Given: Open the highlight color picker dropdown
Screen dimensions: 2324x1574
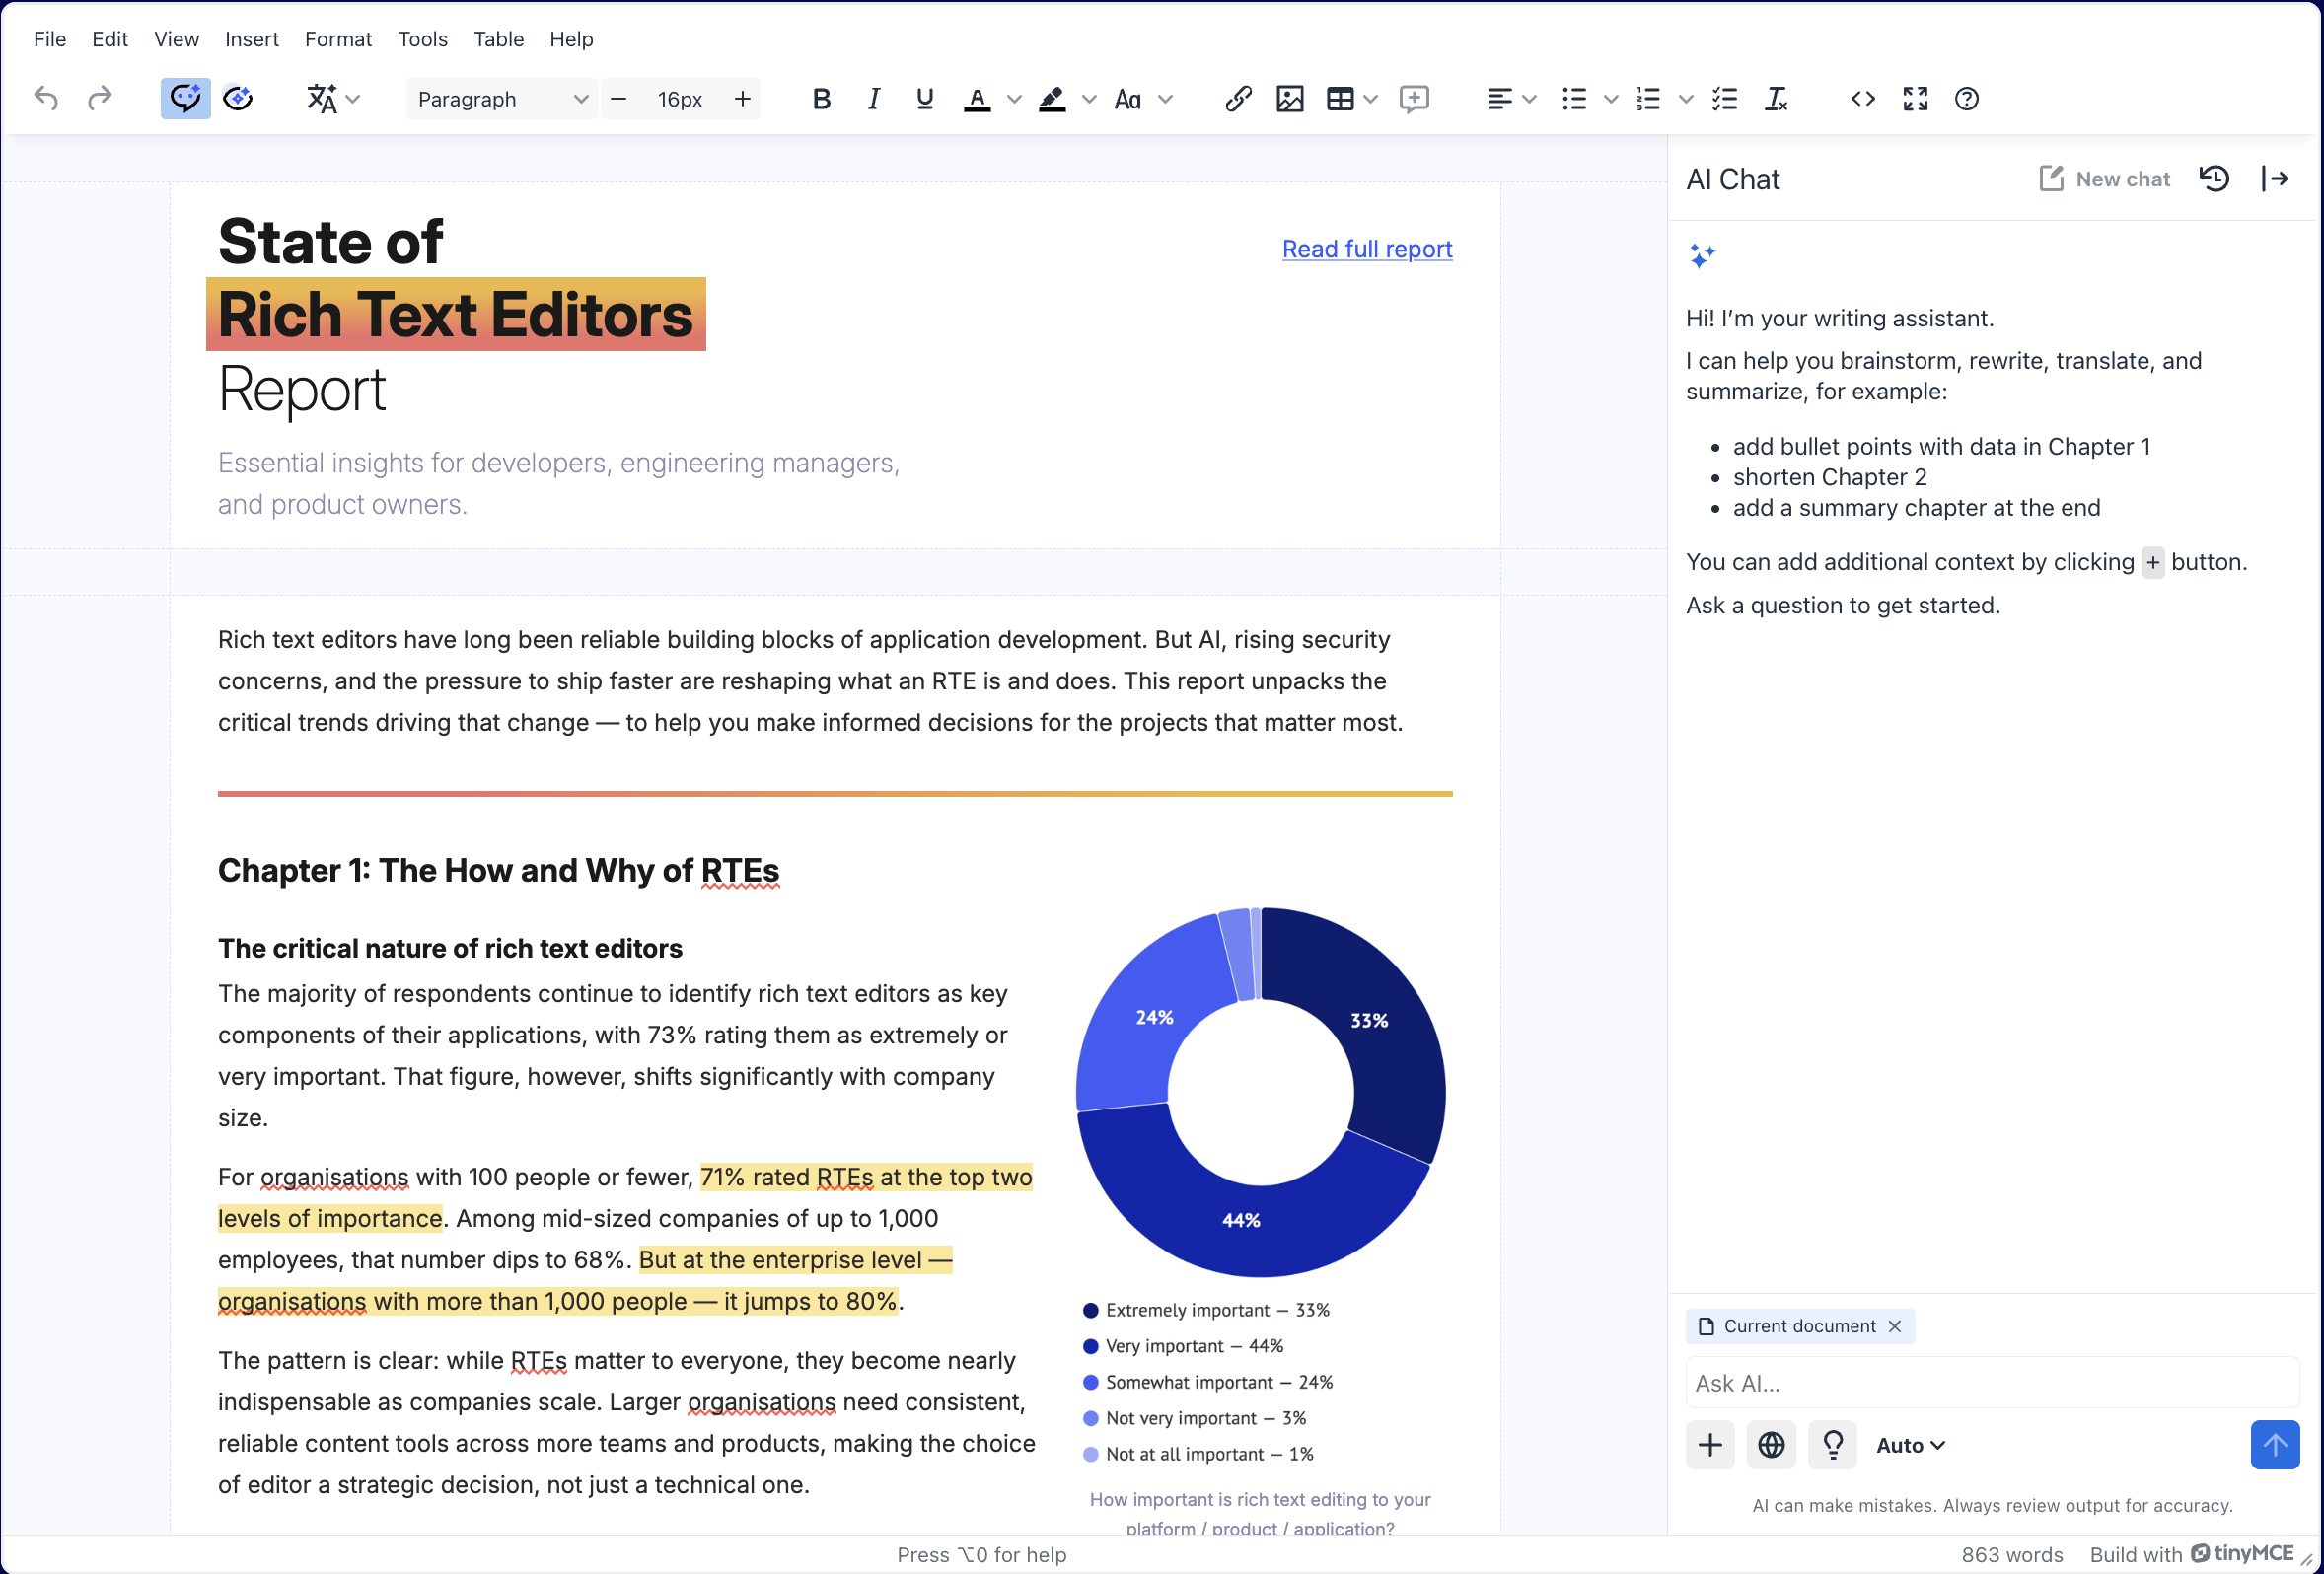Looking at the screenshot, I should 1089,98.
